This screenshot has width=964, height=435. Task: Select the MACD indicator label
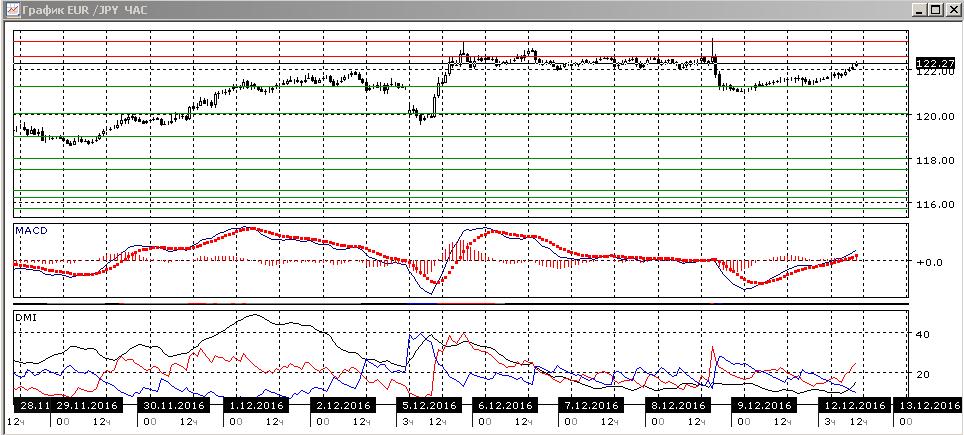point(31,230)
